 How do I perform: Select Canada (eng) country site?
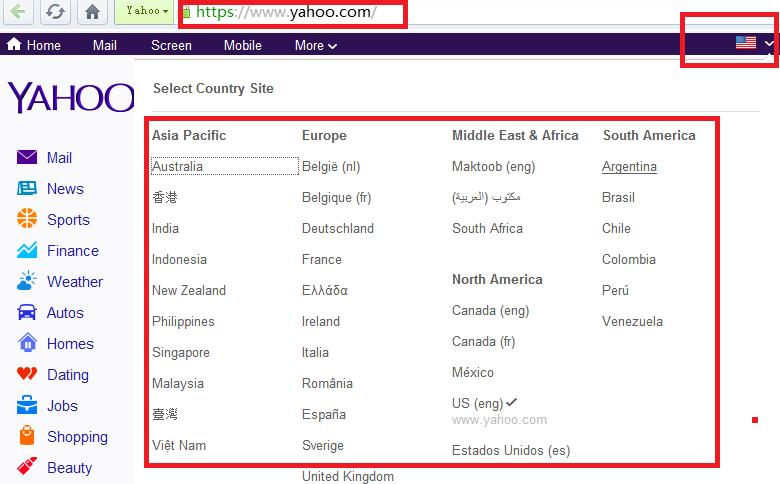490,311
